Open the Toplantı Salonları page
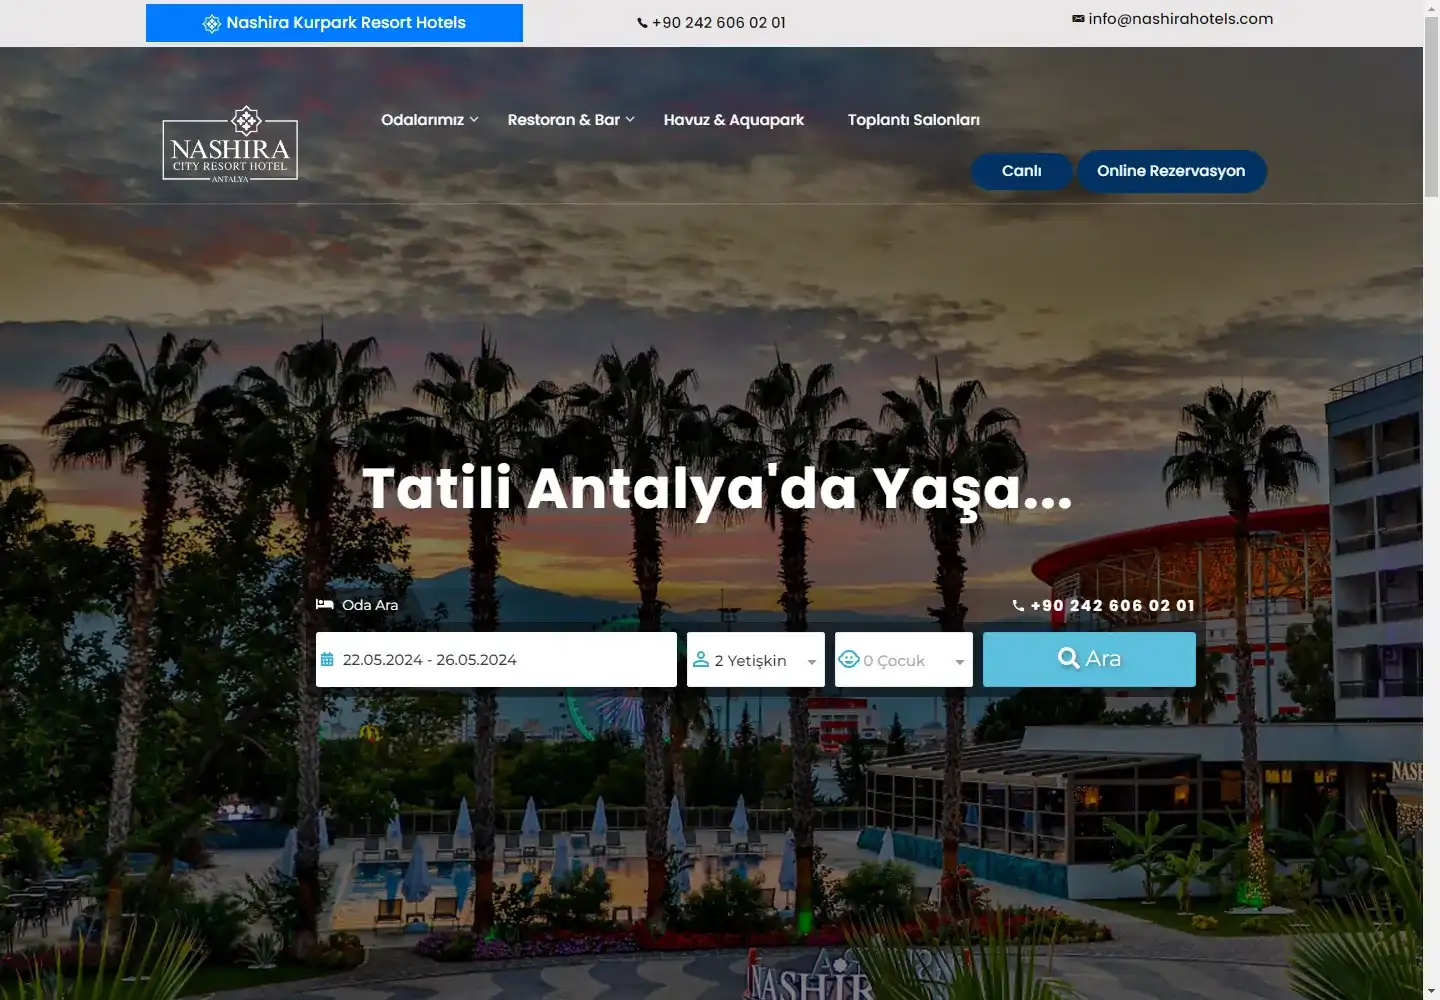The width and height of the screenshot is (1440, 1000). pos(913,119)
